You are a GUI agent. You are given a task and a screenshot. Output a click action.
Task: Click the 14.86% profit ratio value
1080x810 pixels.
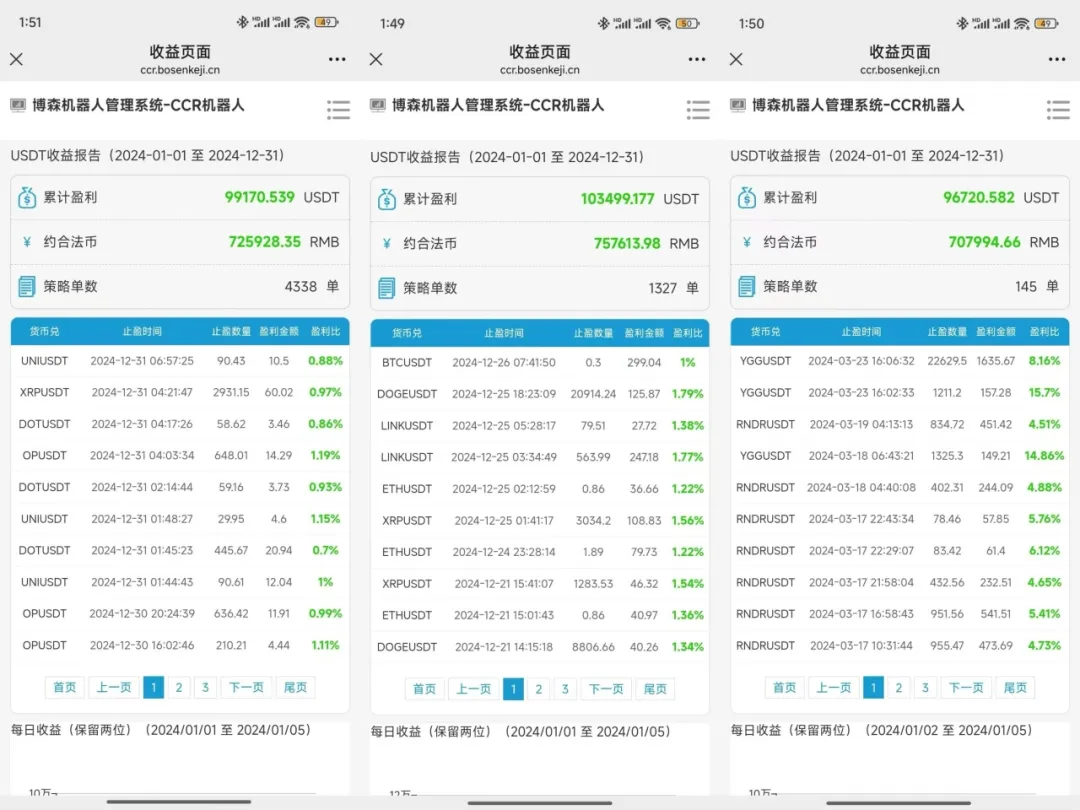pyautogui.click(x=1043, y=455)
